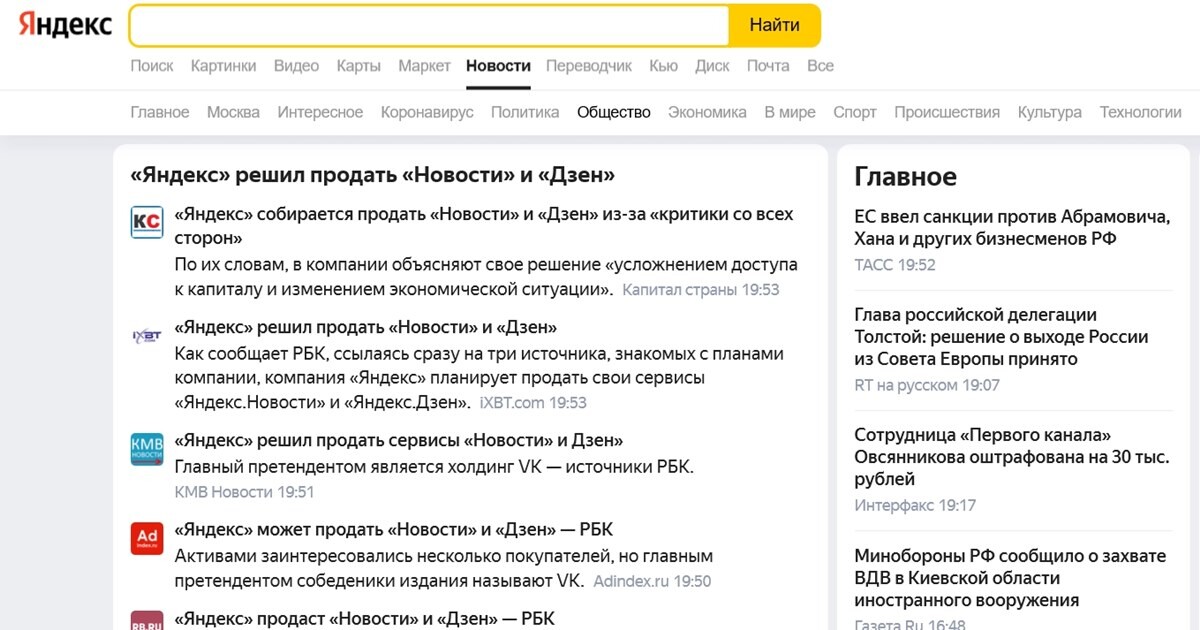Click the Adindex red source icon
This screenshot has height=630, width=1200.
click(x=147, y=538)
